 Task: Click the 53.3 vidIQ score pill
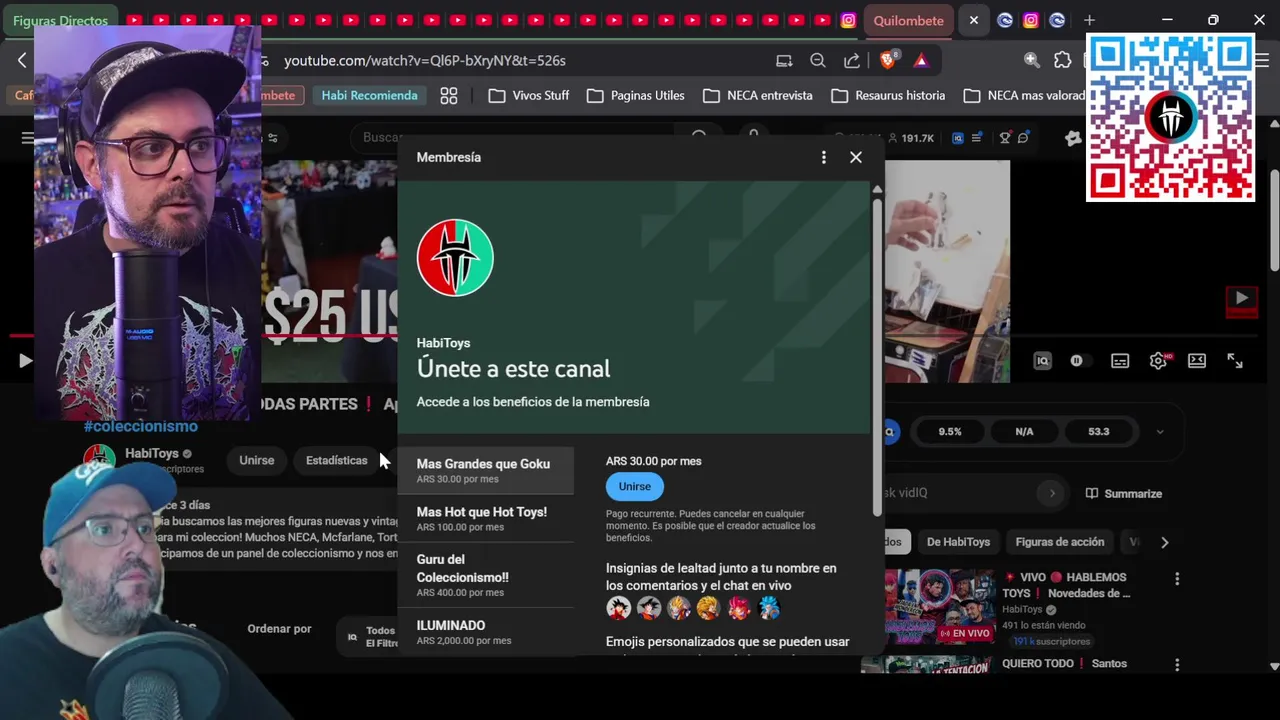click(x=1099, y=432)
